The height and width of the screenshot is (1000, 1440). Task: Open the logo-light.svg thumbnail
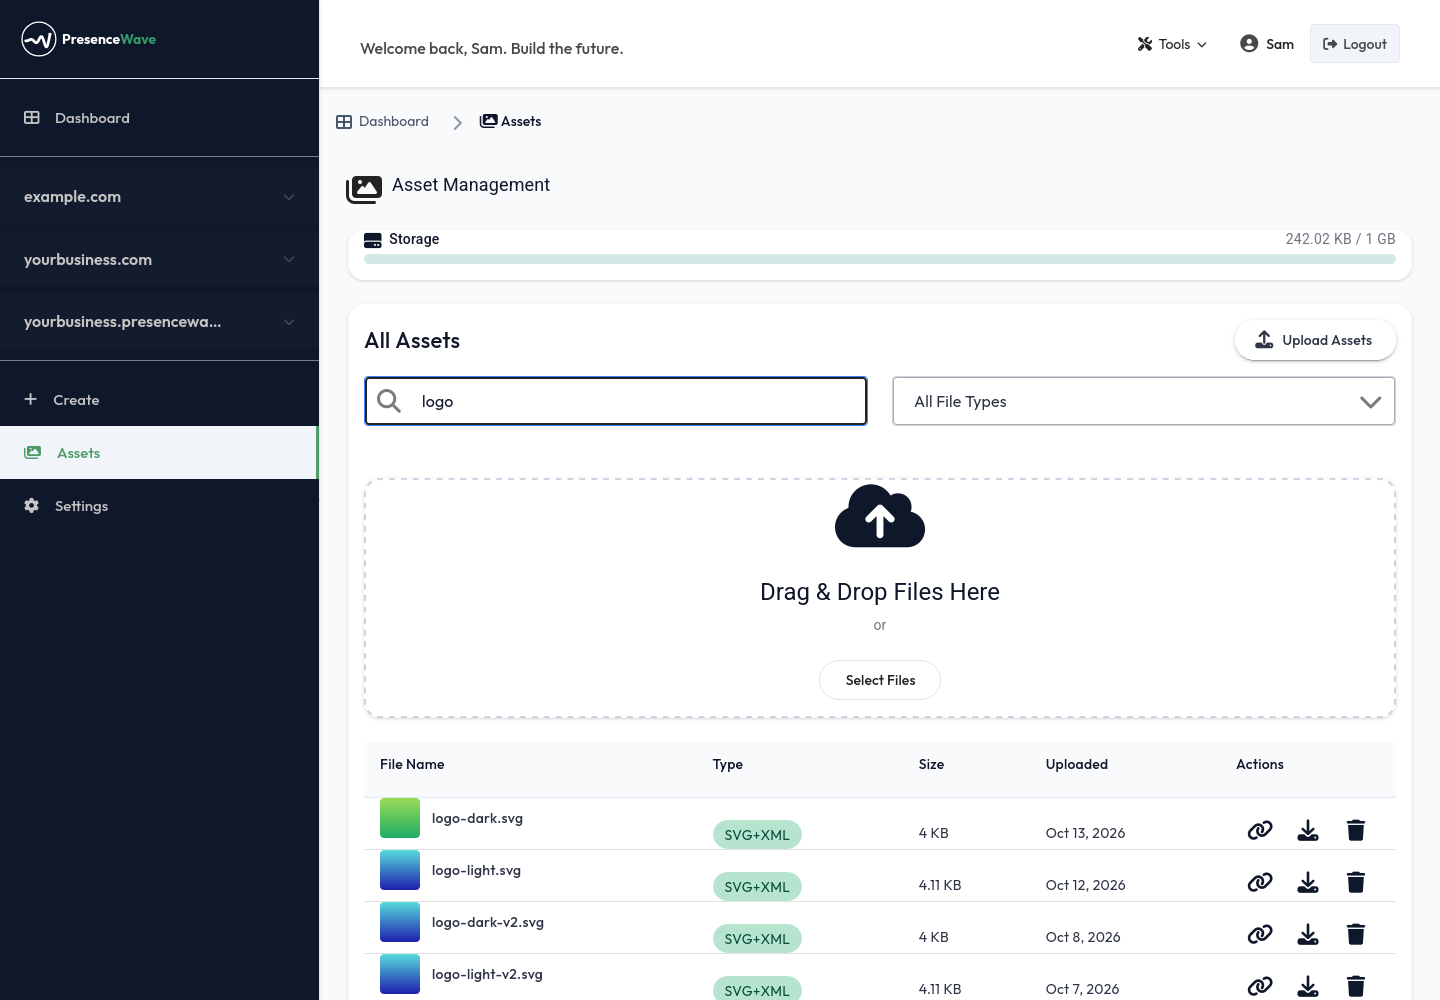(400, 870)
